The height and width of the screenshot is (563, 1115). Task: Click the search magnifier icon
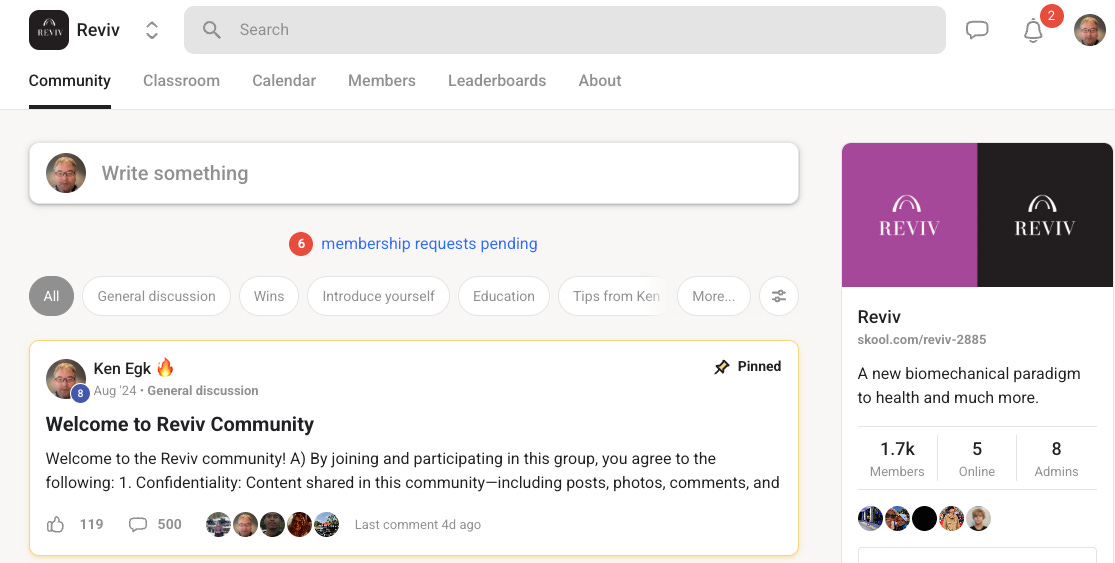pyautogui.click(x=211, y=30)
